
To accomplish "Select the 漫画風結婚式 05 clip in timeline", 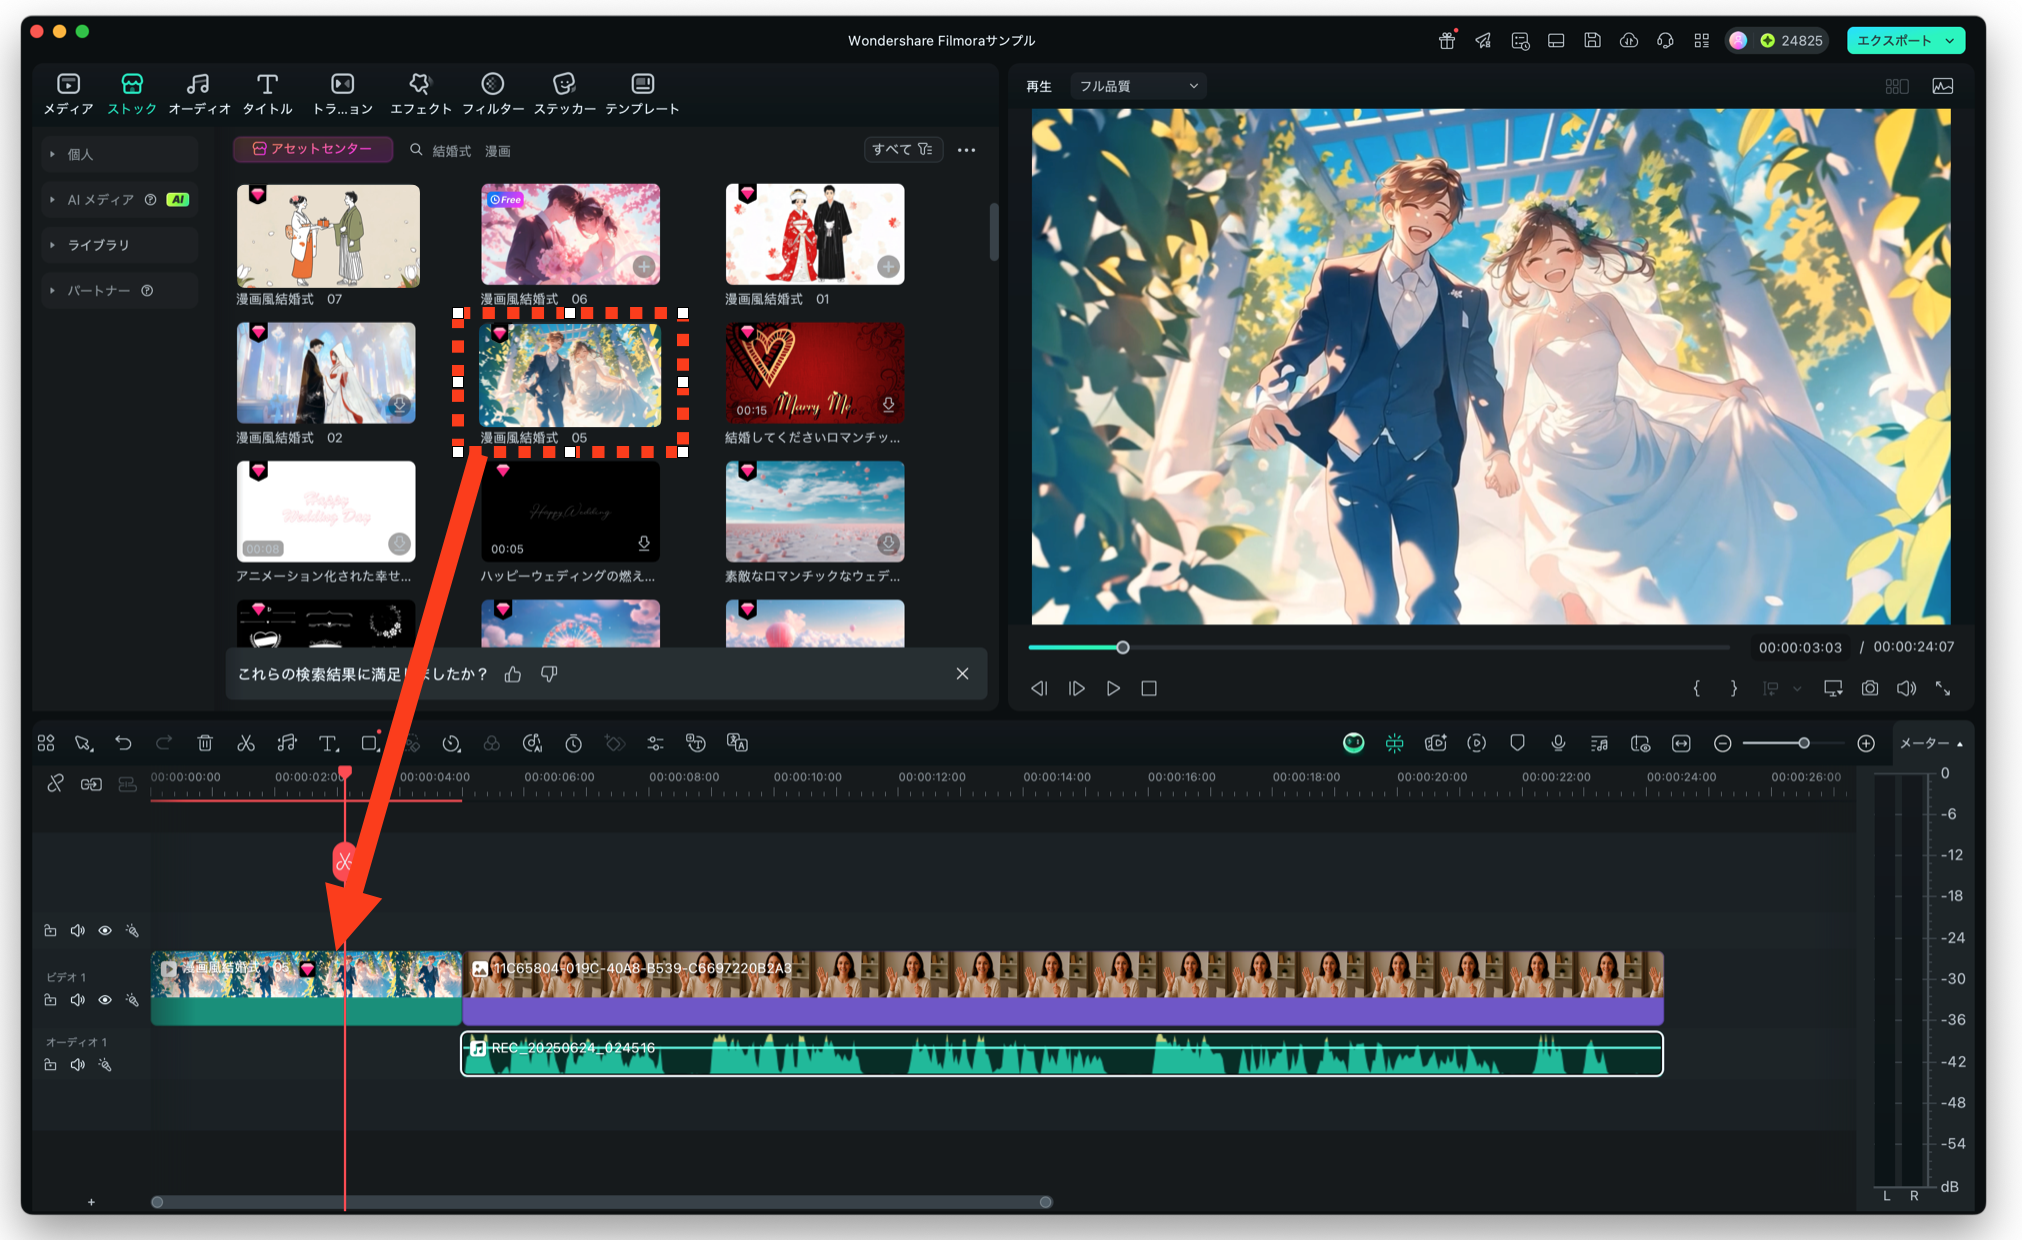I will (306, 988).
